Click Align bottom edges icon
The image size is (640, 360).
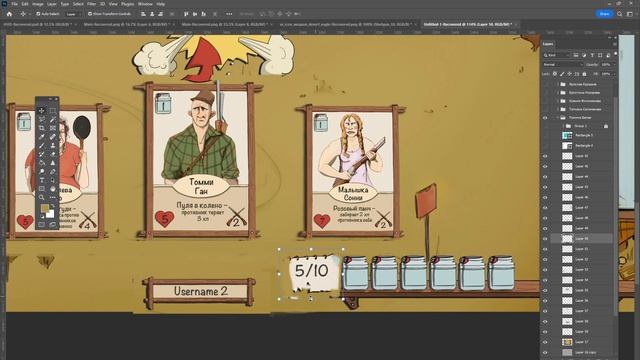click(203, 14)
